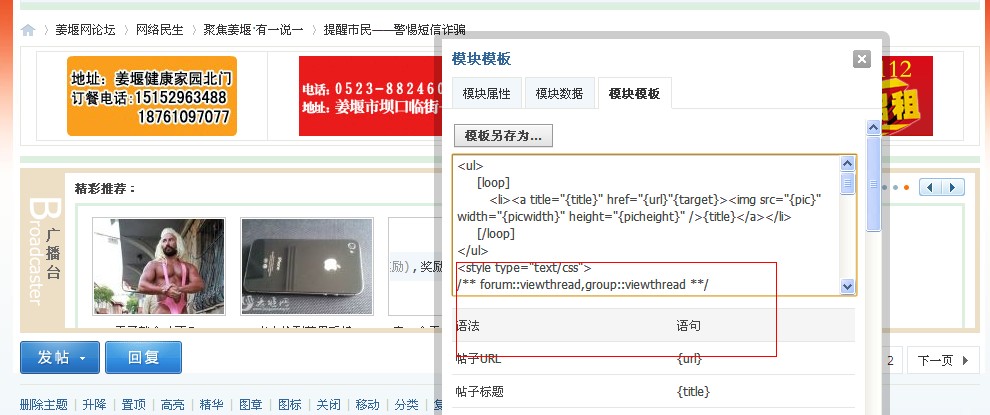
Task: Open the red 0523 phone number ad banner
Action: pos(369,96)
